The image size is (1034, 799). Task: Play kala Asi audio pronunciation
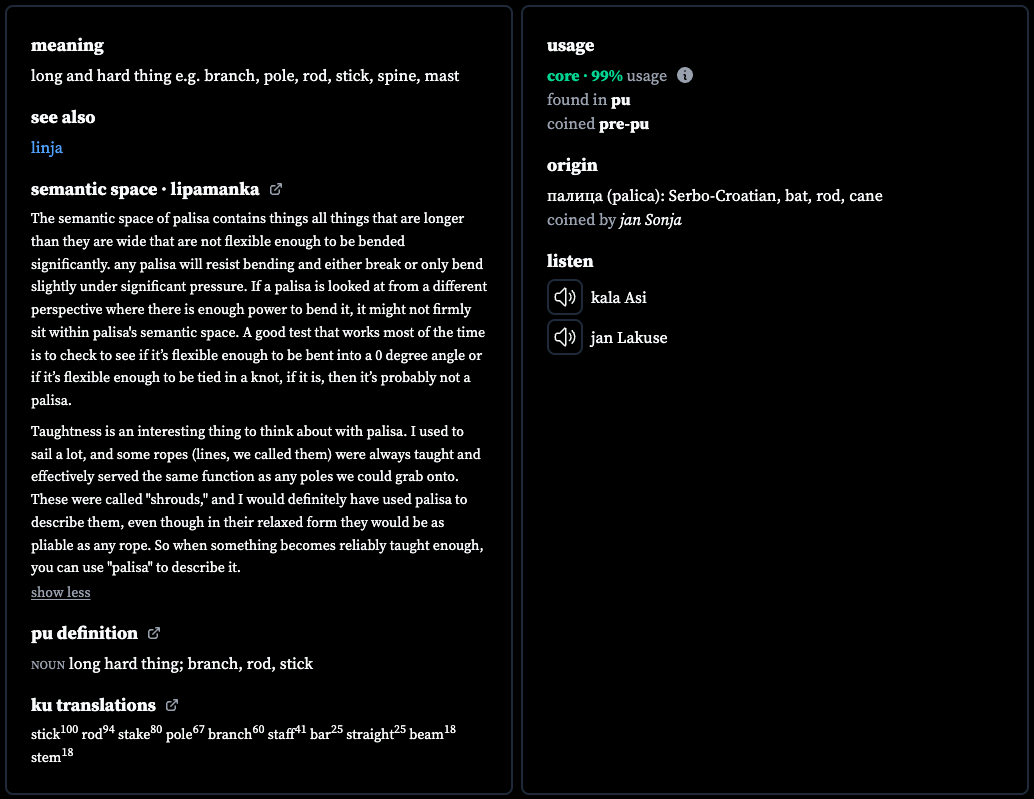coord(564,297)
